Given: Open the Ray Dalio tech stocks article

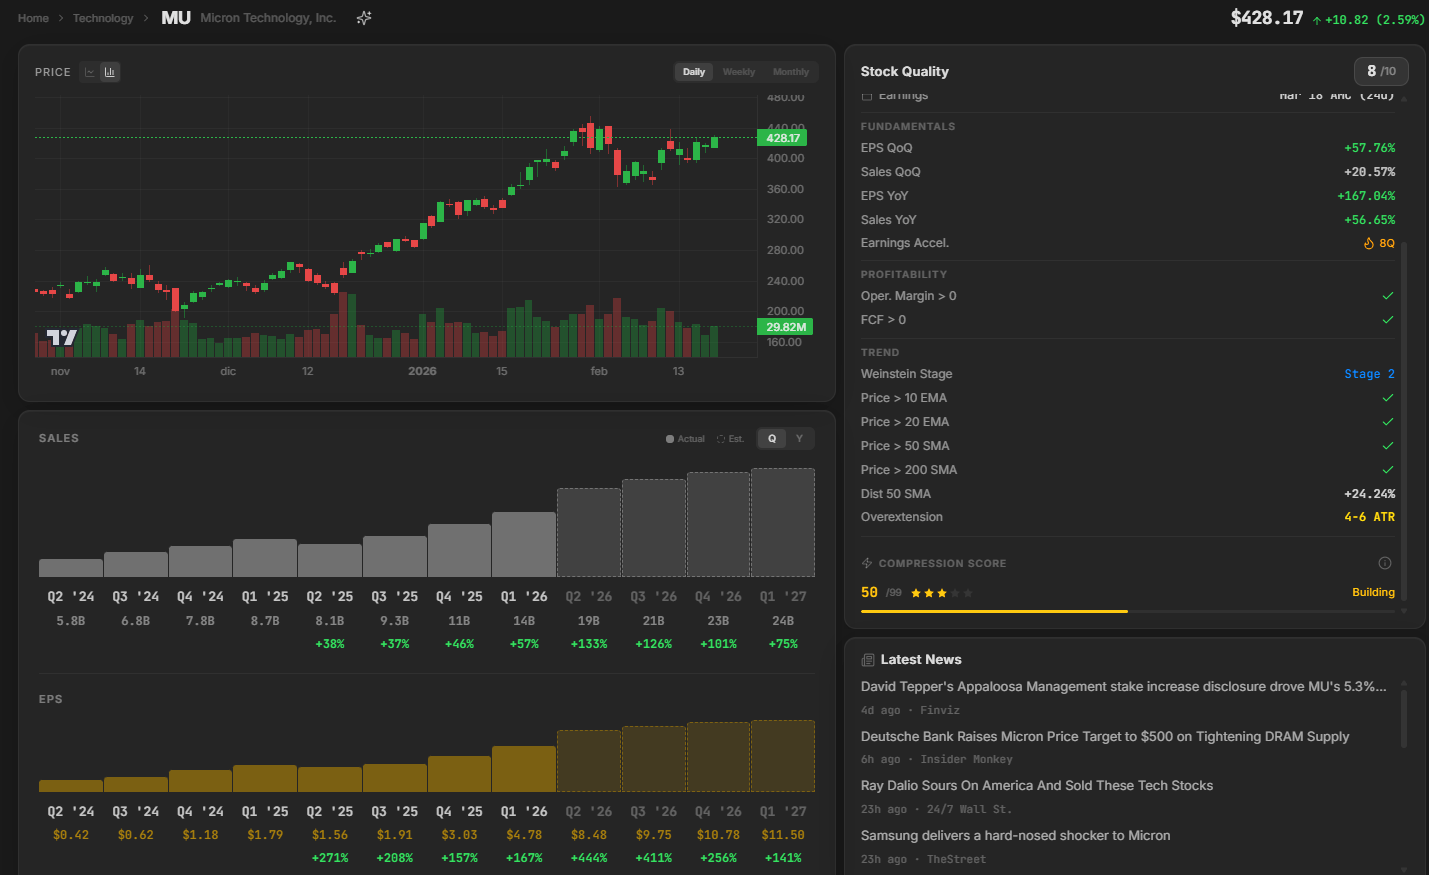Looking at the screenshot, I should [1037, 786].
